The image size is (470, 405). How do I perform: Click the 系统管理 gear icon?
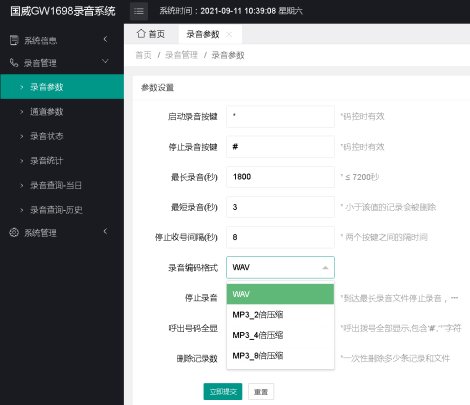14,232
